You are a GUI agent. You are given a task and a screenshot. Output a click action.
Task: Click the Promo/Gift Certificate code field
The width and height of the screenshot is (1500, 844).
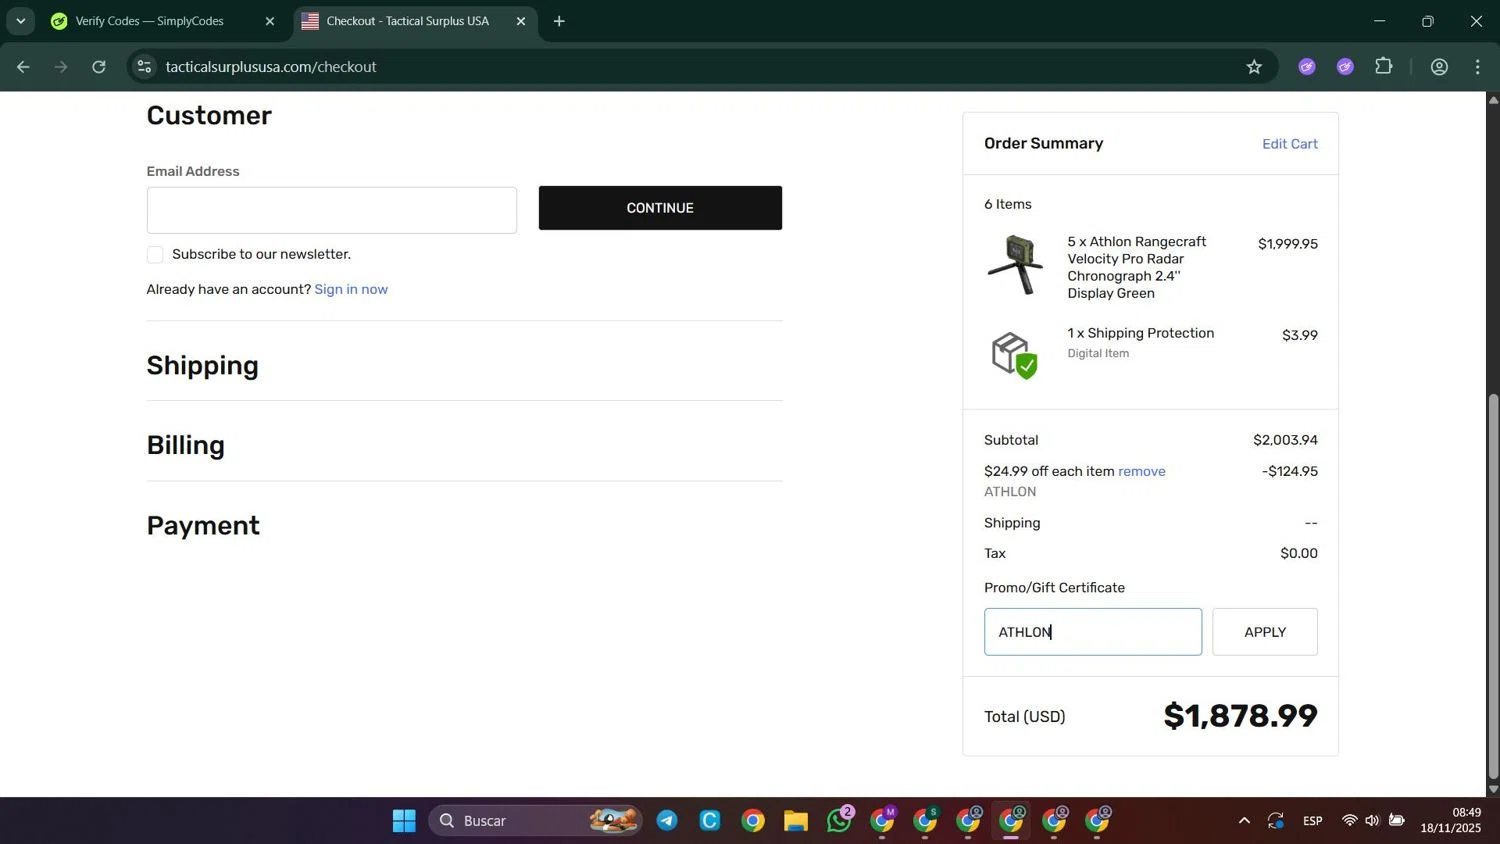click(x=1093, y=632)
